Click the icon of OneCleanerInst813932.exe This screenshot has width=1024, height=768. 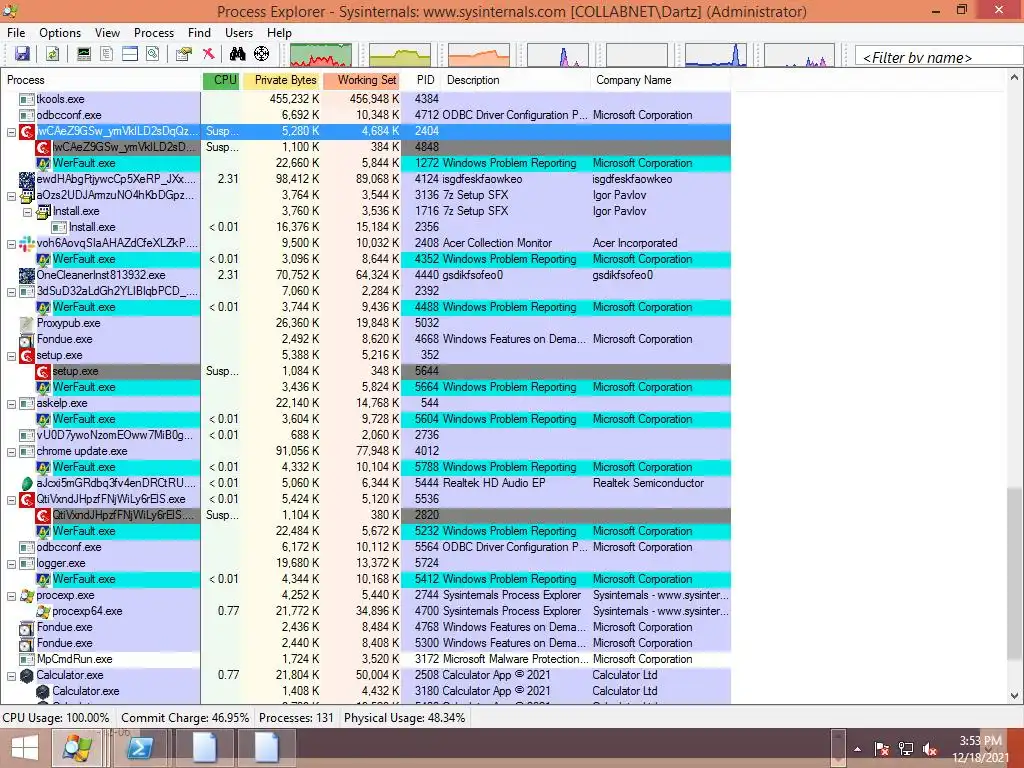[x=27, y=275]
